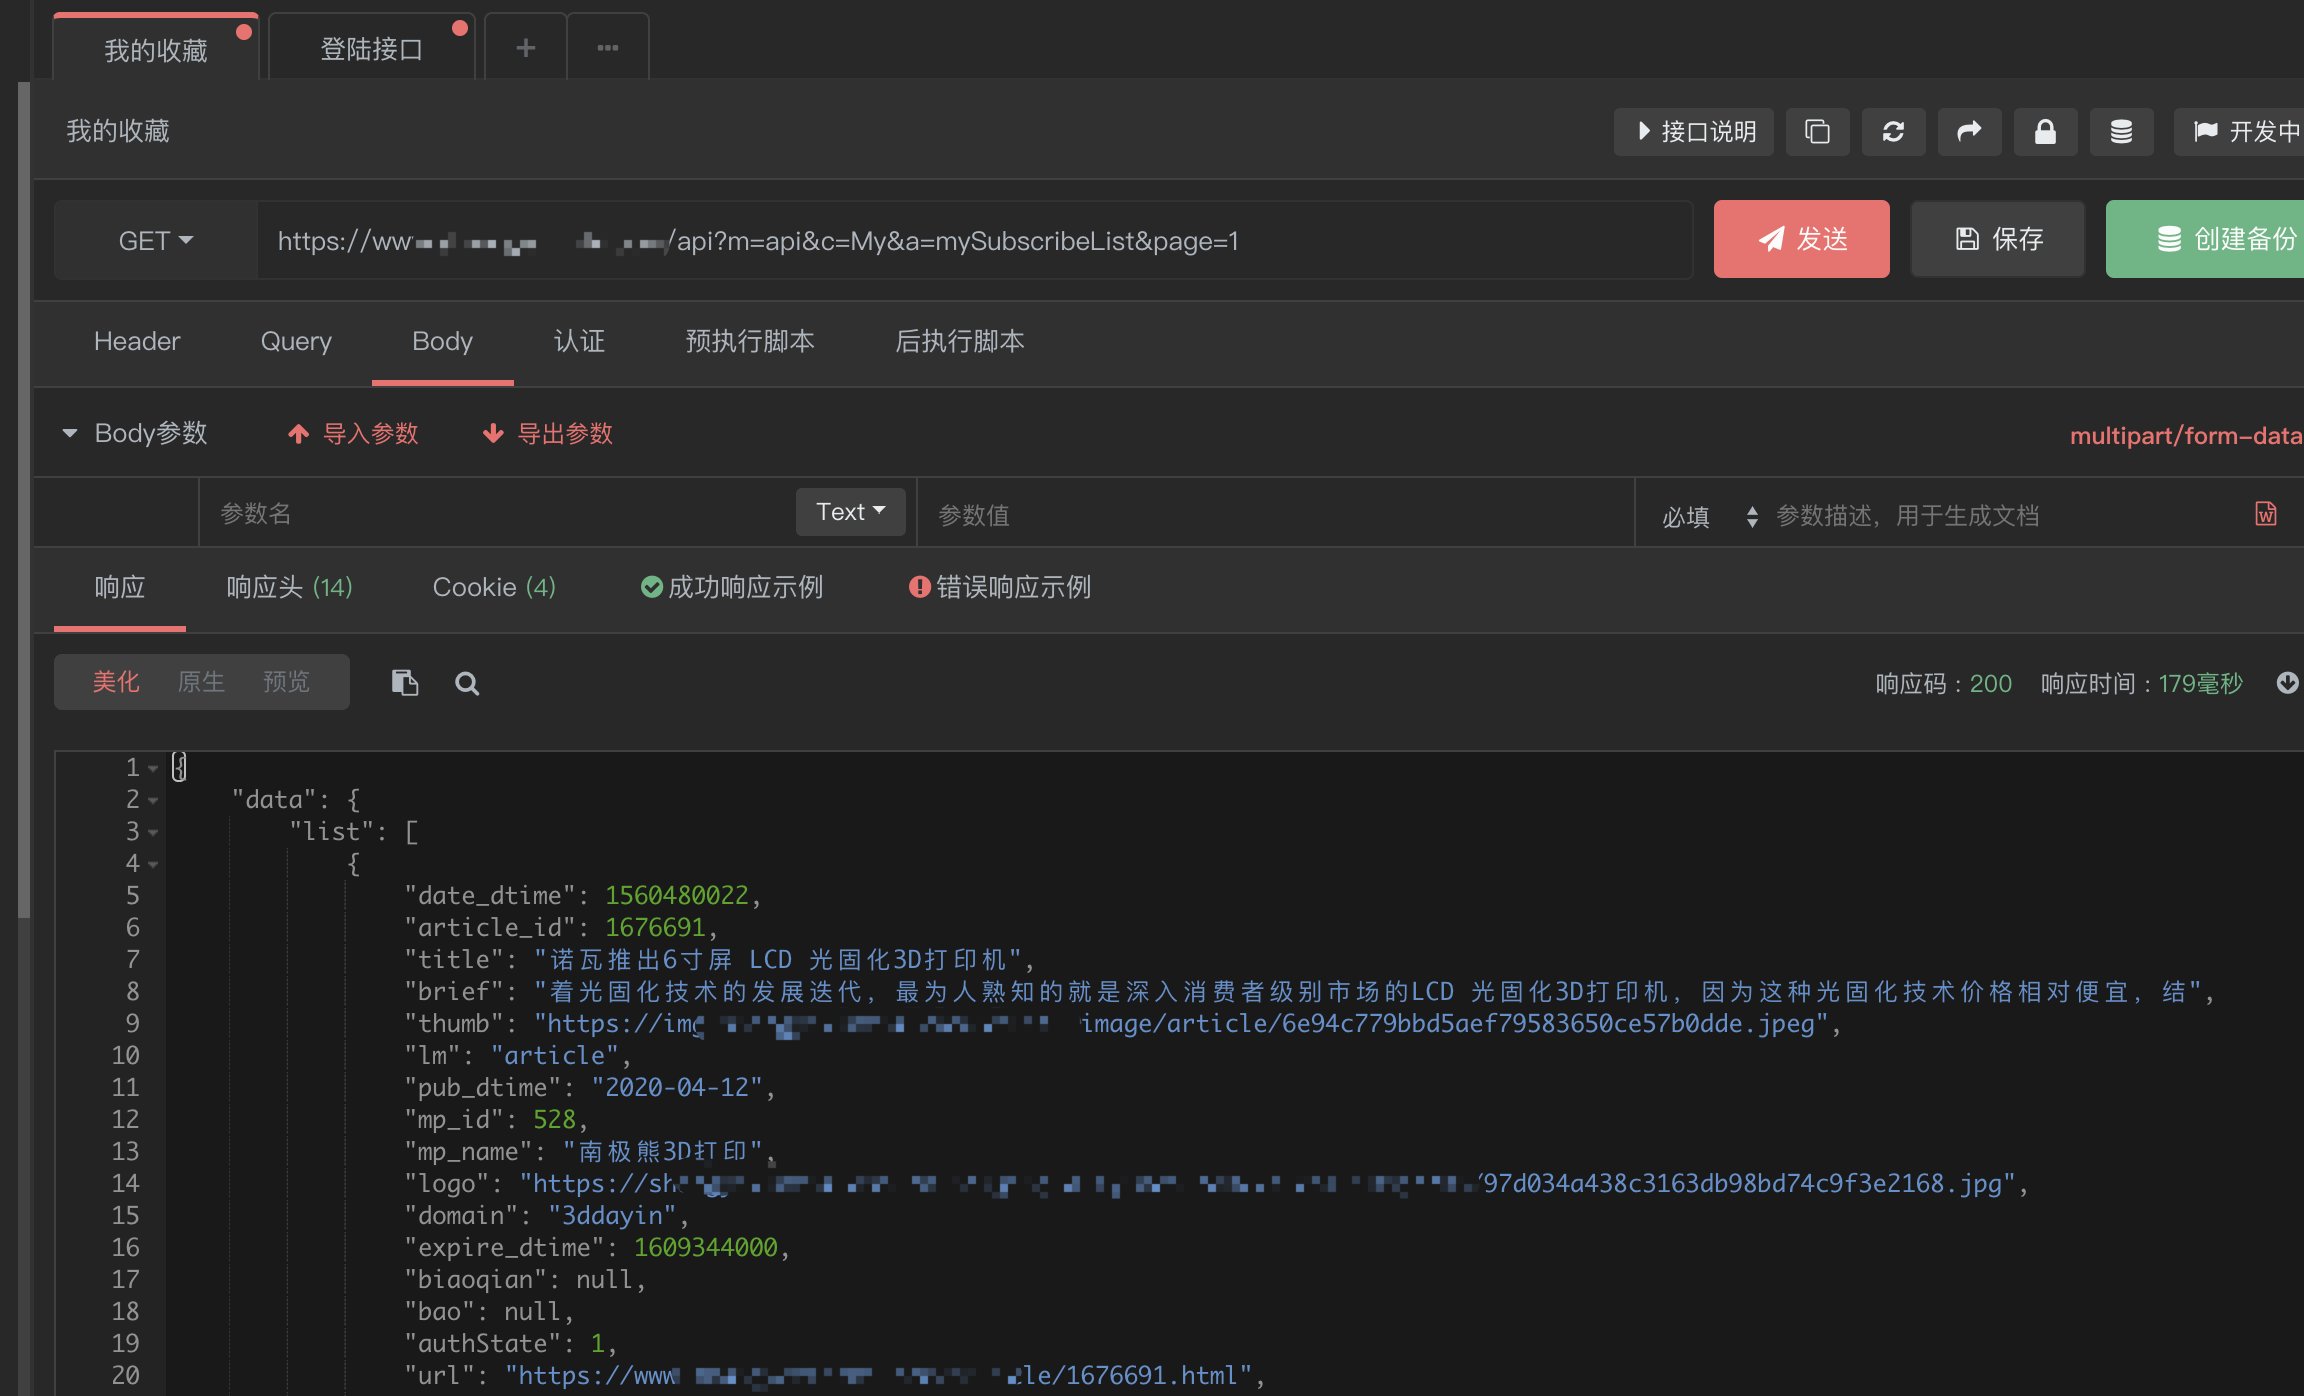Collapse the Body参数 section
The image size is (2304, 1396).
pyautogui.click(x=70, y=433)
